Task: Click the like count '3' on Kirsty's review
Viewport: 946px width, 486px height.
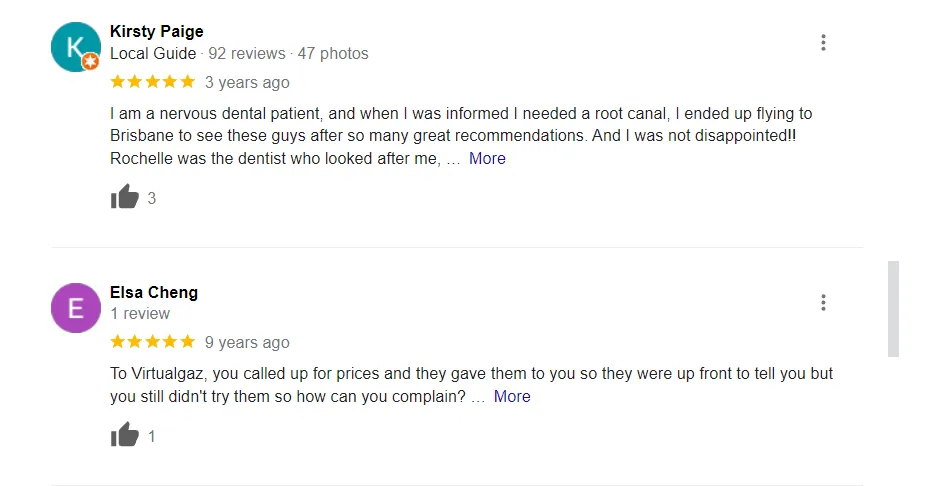Action: point(152,198)
